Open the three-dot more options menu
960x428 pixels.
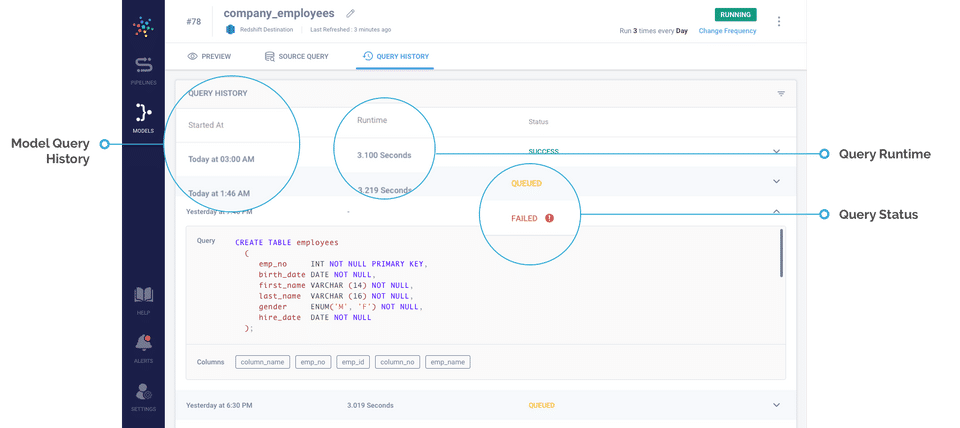click(779, 21)
